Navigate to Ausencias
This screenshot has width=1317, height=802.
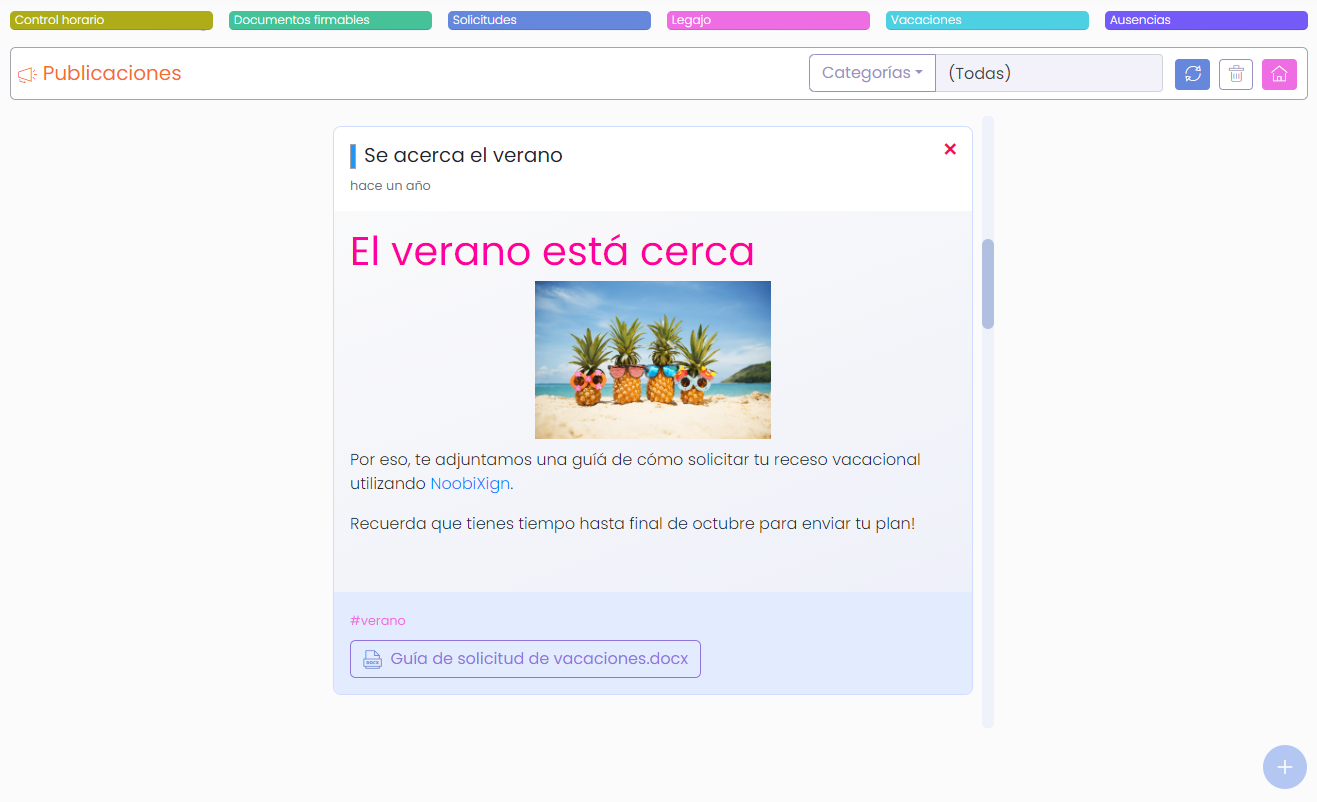[x=1205, y=19]
